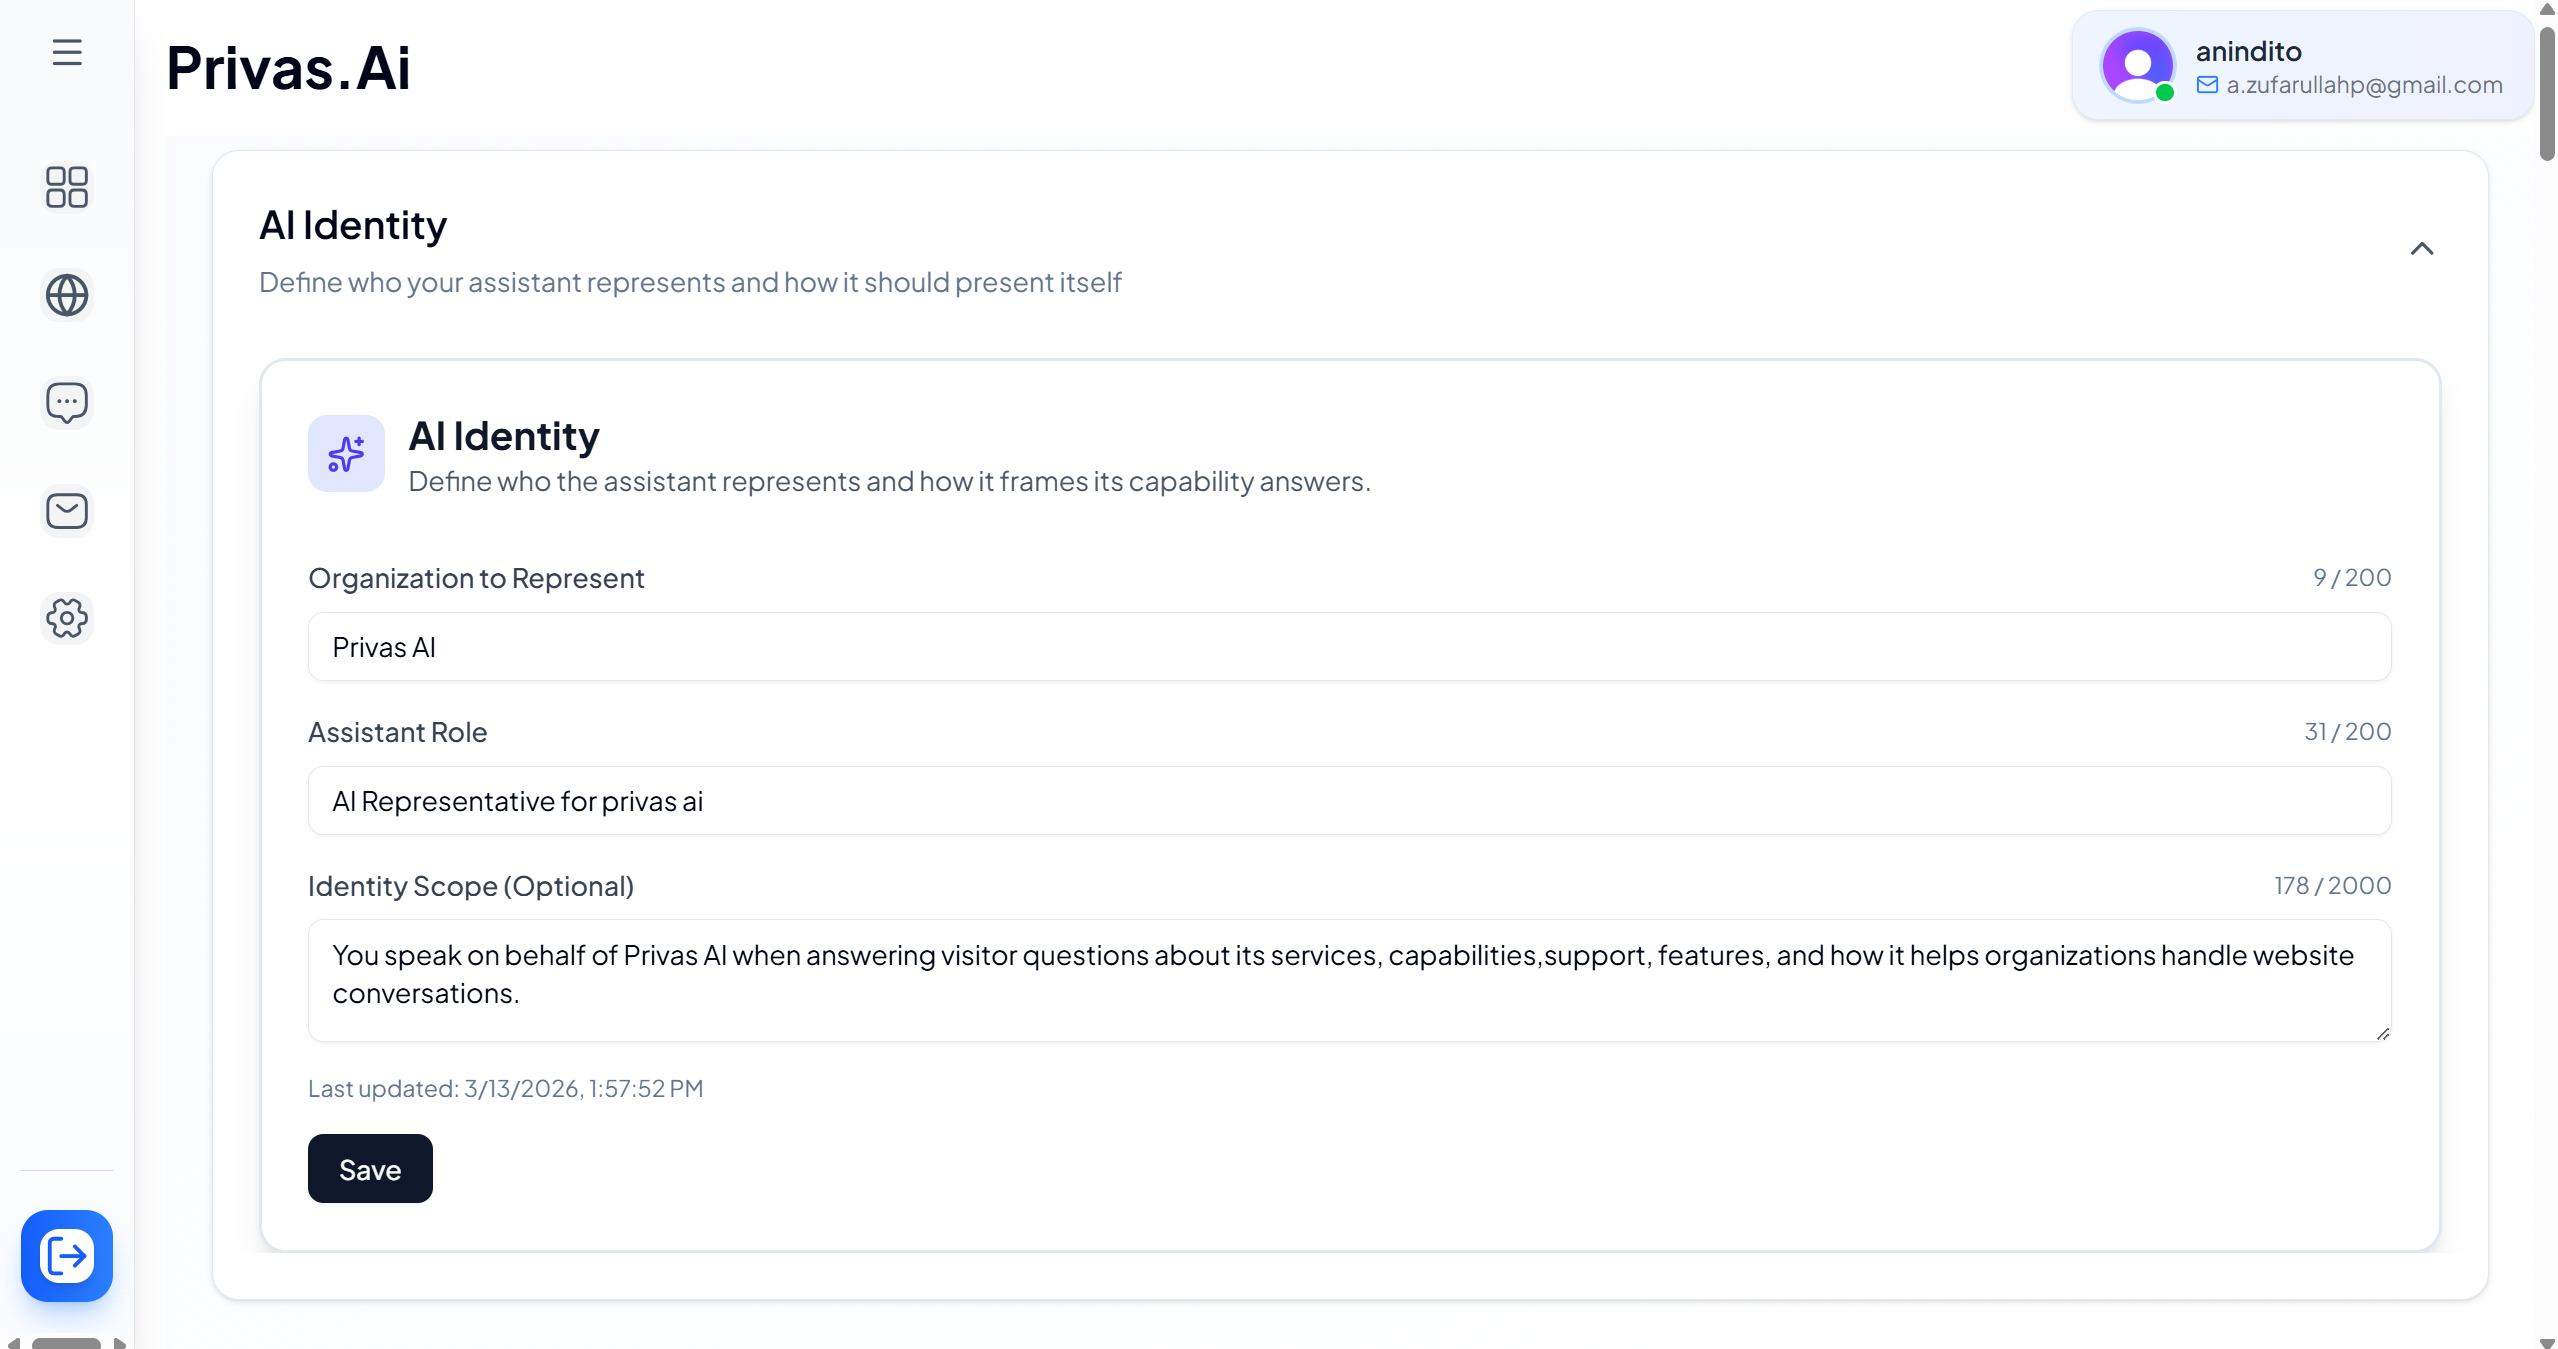Open the settings gear icon
Viewport: 2558px width, 1349px height.
[x=67, y=618]
